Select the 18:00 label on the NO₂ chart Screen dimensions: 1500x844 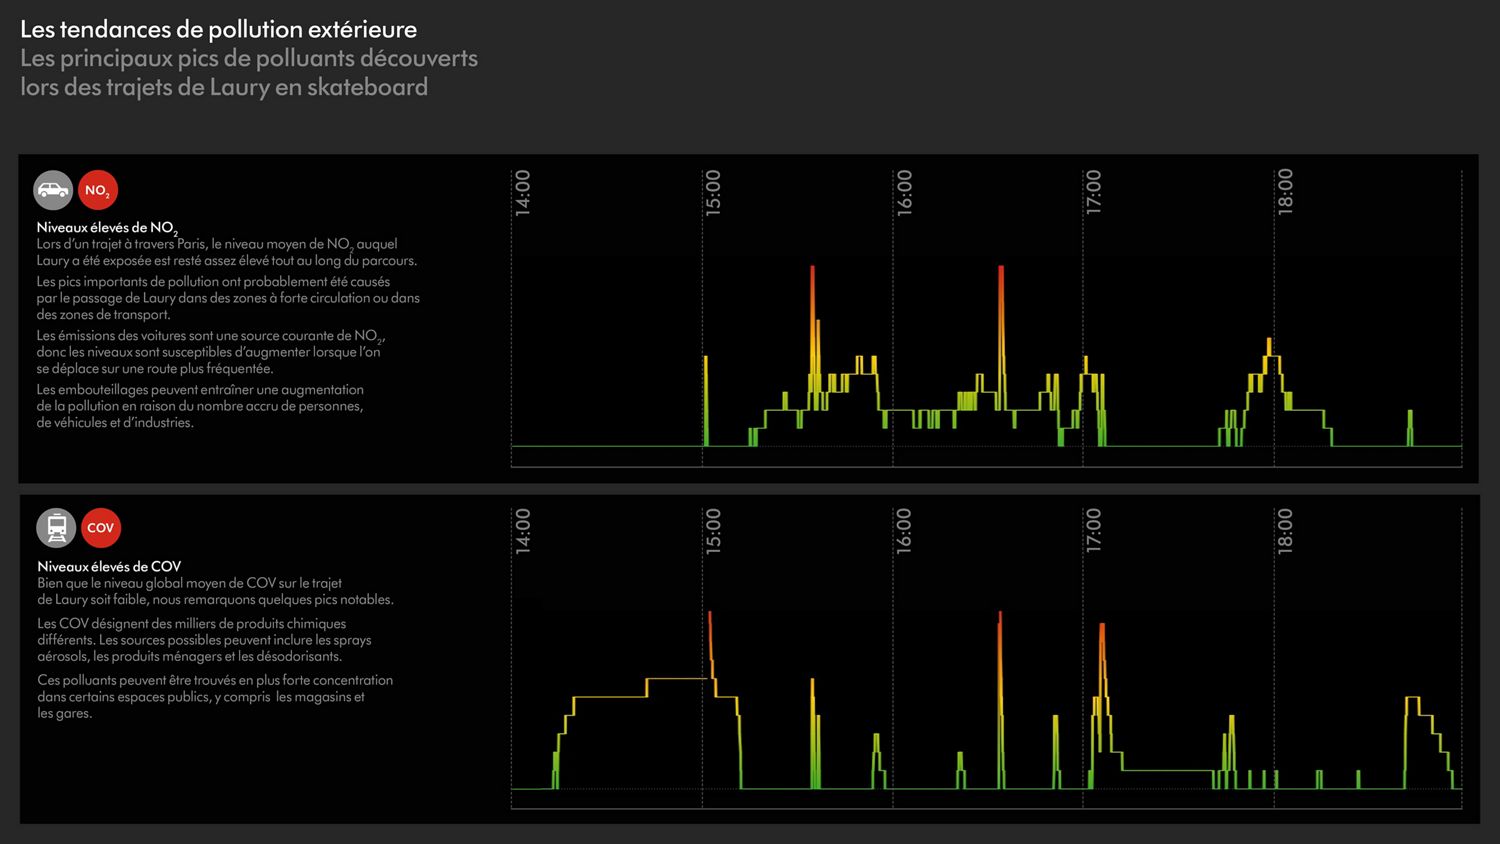tap(1285, 192)
